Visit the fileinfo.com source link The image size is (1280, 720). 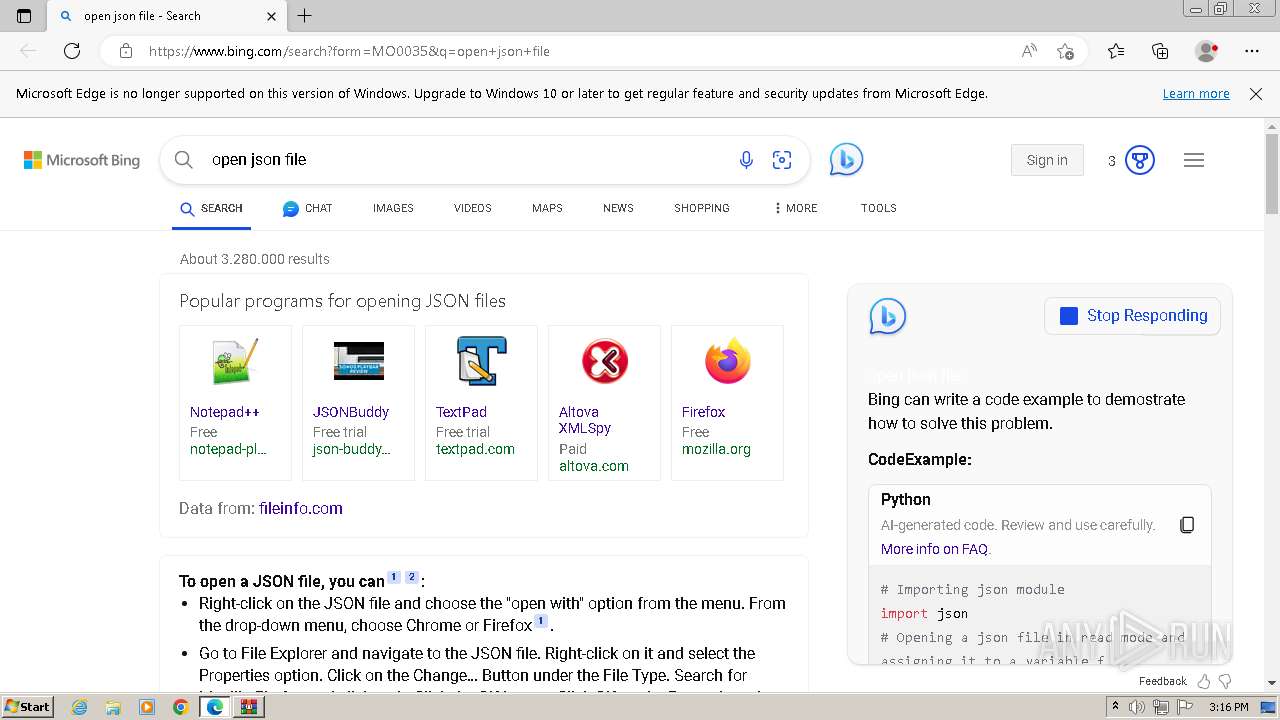click(300, 508)
